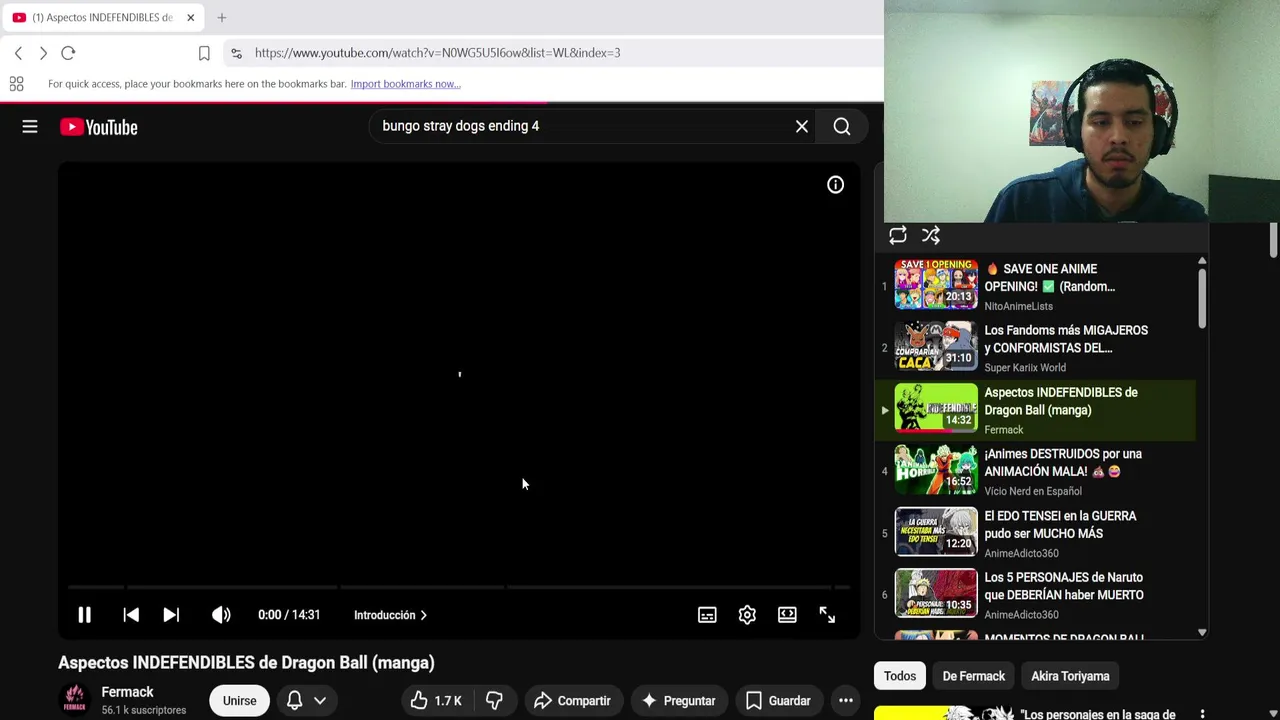
Task: Click NitoAnimeLists channel name
Action: (1018, 306)
